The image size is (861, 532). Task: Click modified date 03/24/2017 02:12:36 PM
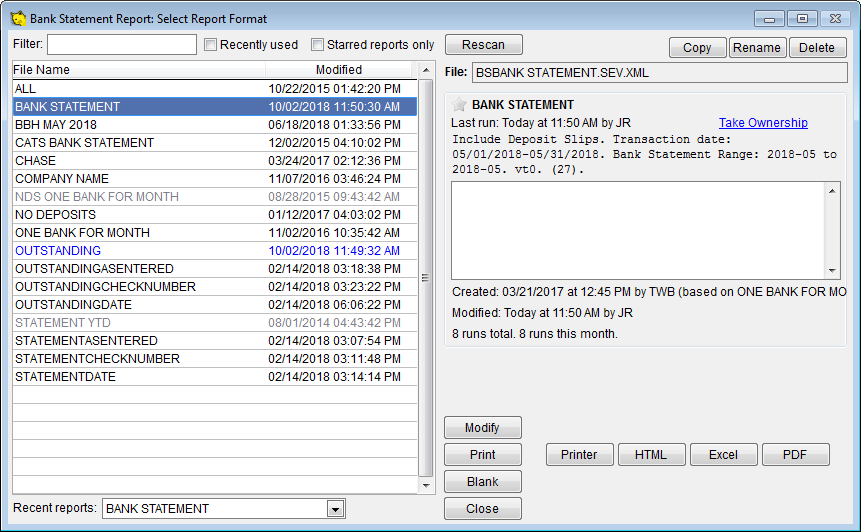(x=334, y=161)
